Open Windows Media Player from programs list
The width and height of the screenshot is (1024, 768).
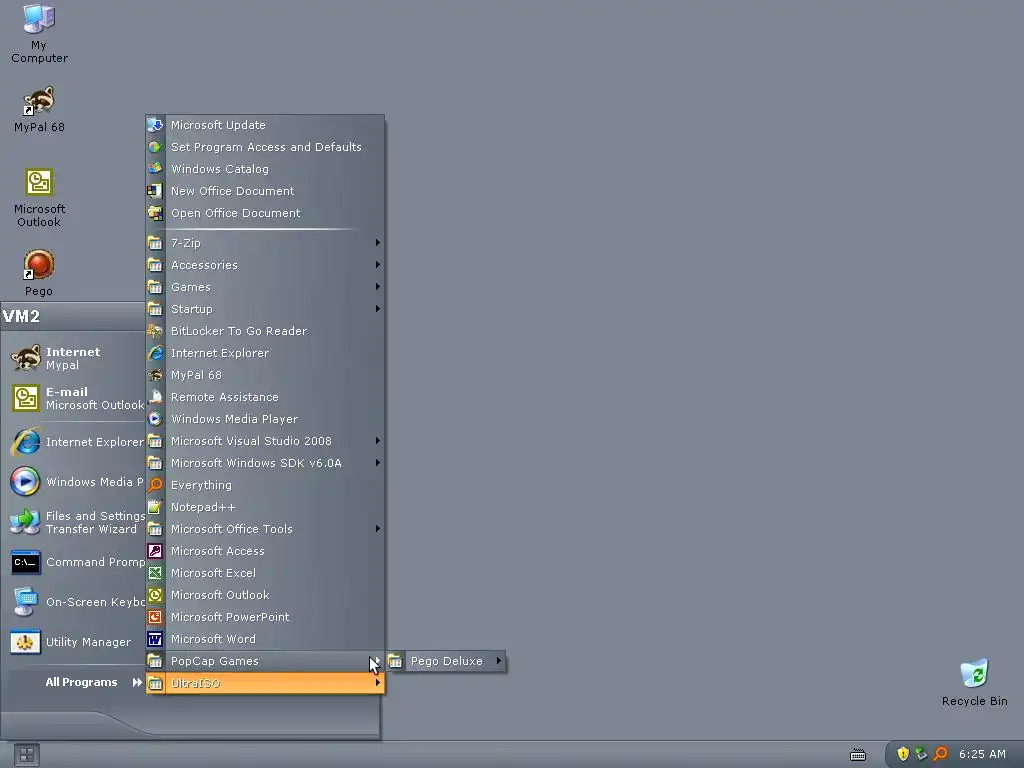264,419
